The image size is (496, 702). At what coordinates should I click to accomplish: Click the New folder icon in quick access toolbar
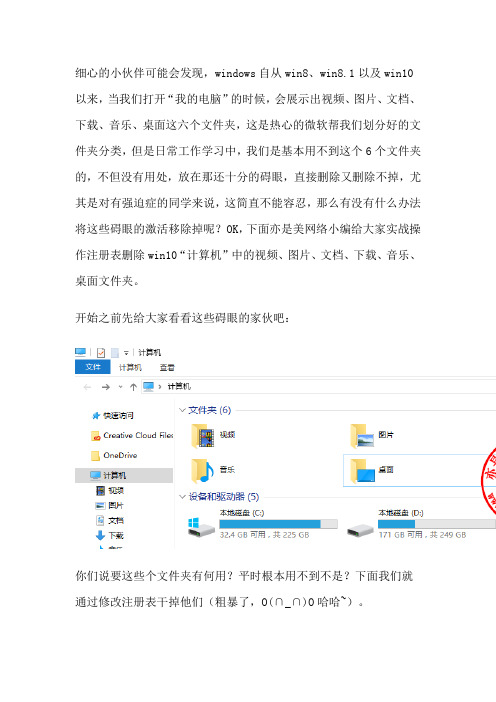click(x=115, y=353)
